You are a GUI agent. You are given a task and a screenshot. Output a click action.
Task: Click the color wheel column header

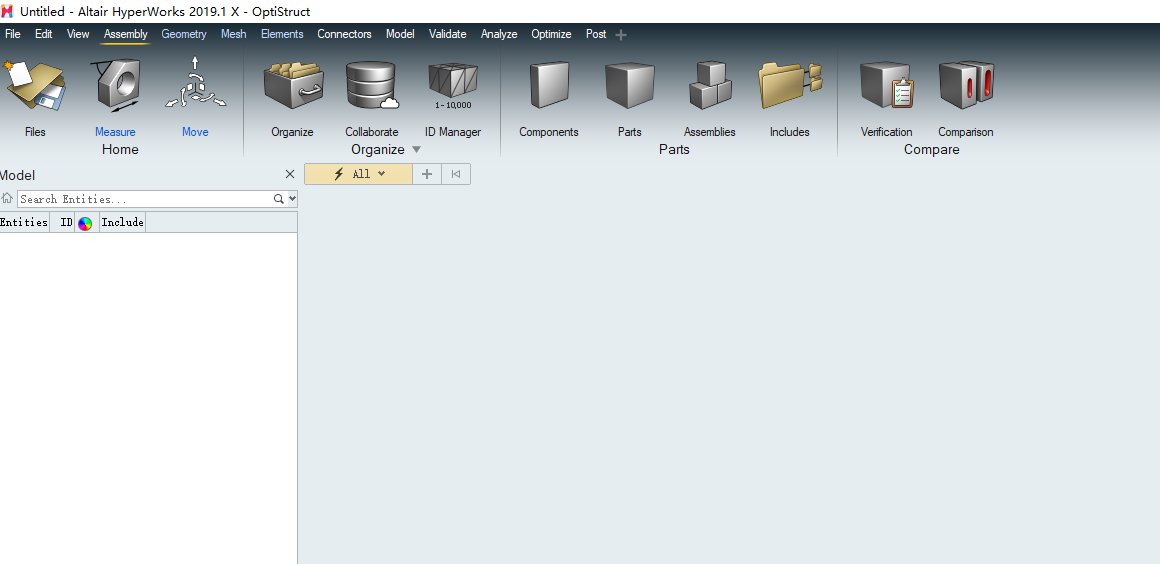click(x=85, y=223)
